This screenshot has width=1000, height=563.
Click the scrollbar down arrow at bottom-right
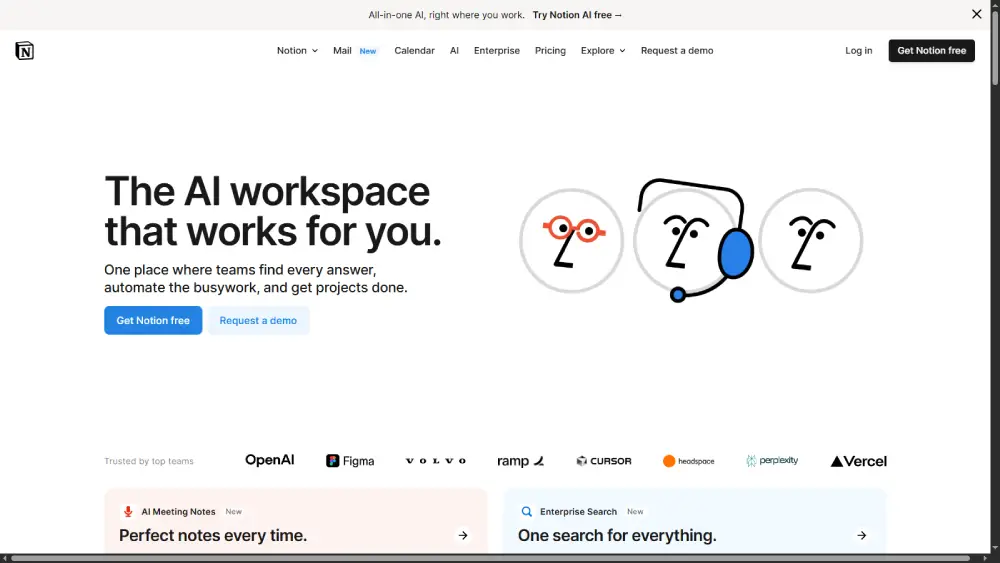point(995,548)
